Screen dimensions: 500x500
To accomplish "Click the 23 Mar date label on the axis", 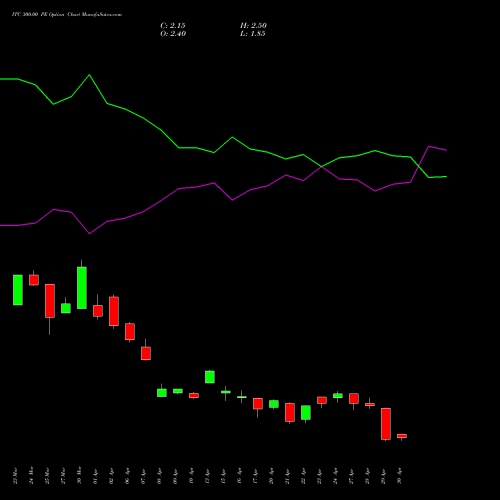I will 15,476.
